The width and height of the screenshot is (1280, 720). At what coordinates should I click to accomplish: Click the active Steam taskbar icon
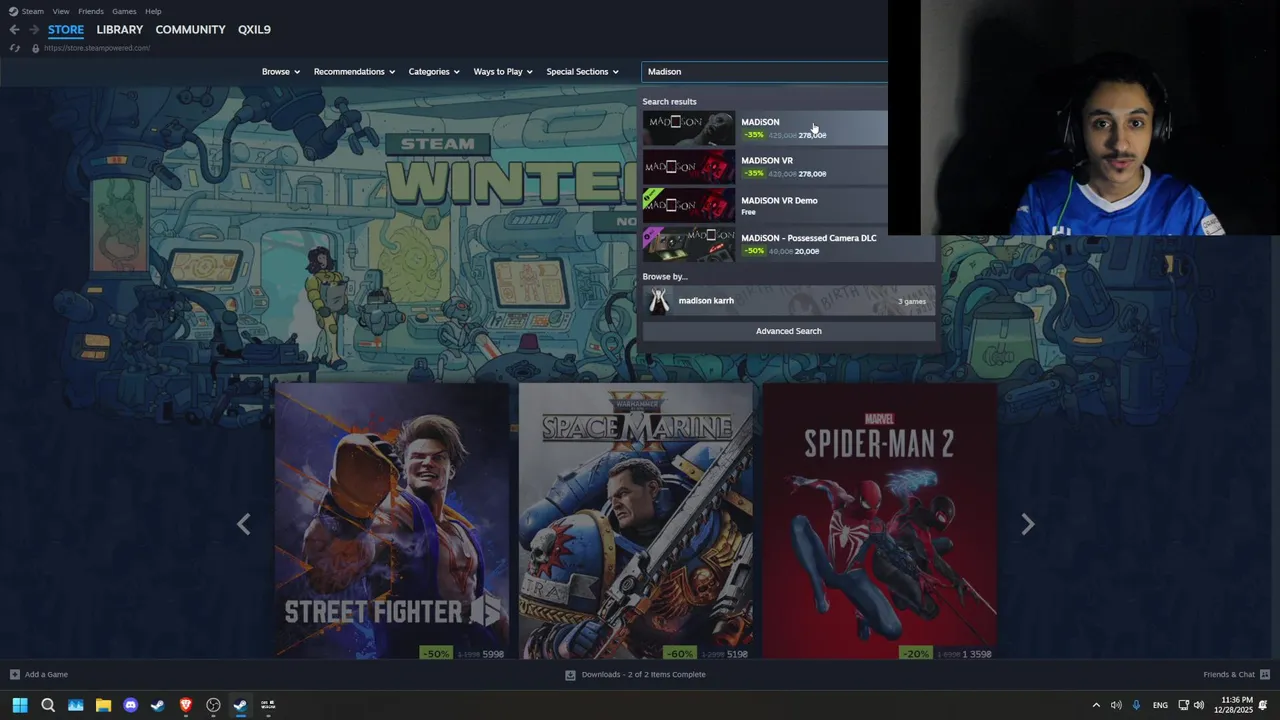pyautogui.click(x=240, y=705)
